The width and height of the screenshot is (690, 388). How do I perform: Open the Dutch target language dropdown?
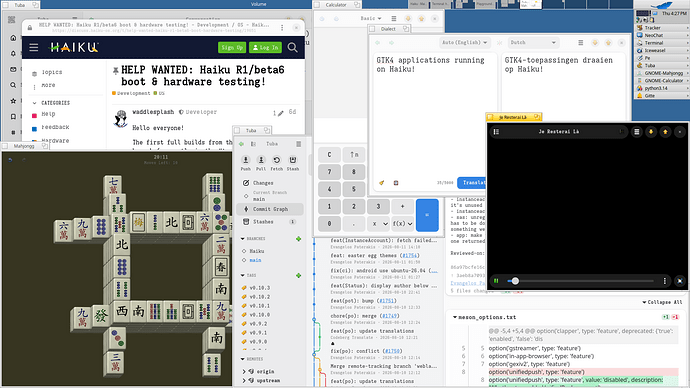532,43
